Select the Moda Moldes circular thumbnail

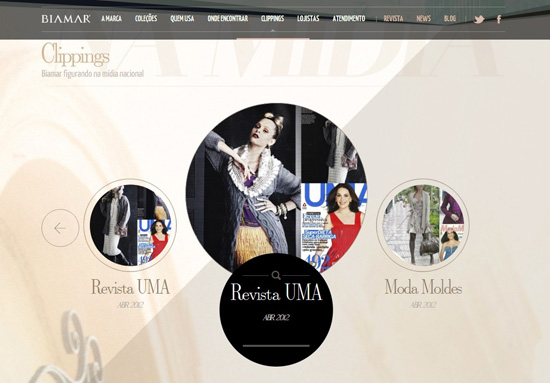point(423,225)
